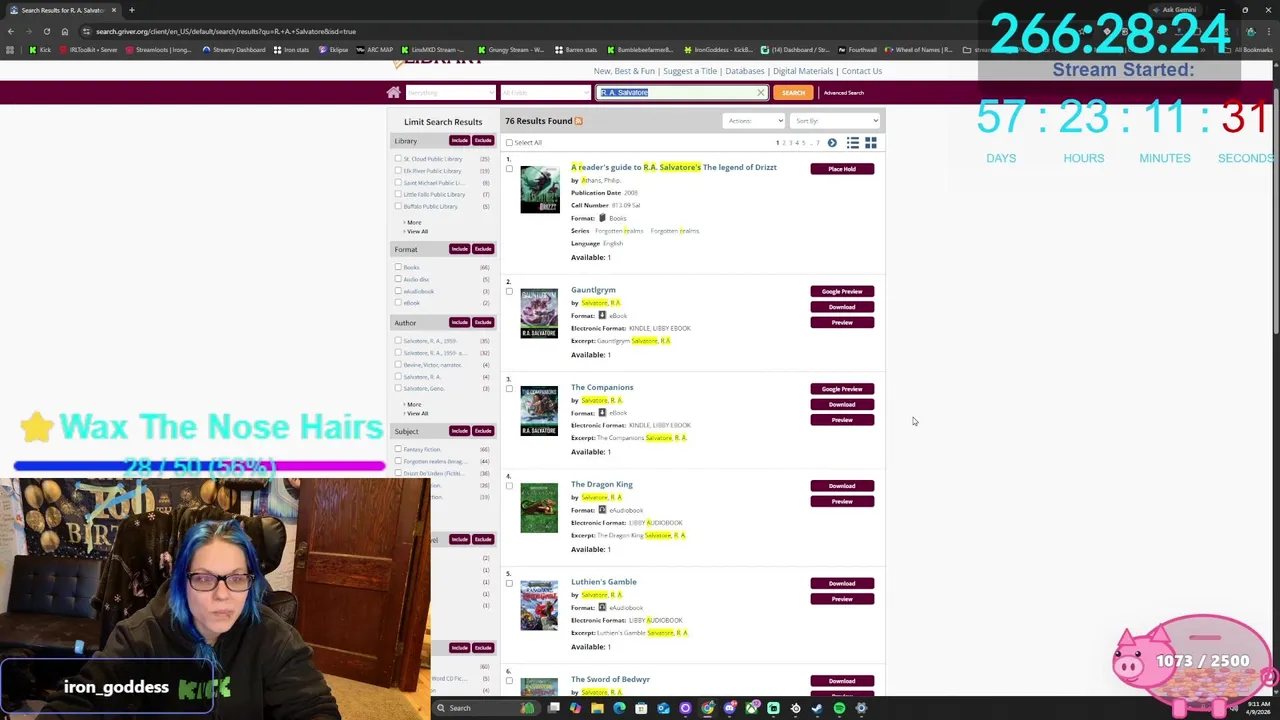Check the Fantasy fiction subject filter
This screenshot has height=720, width=1280.
click(398, 449)
